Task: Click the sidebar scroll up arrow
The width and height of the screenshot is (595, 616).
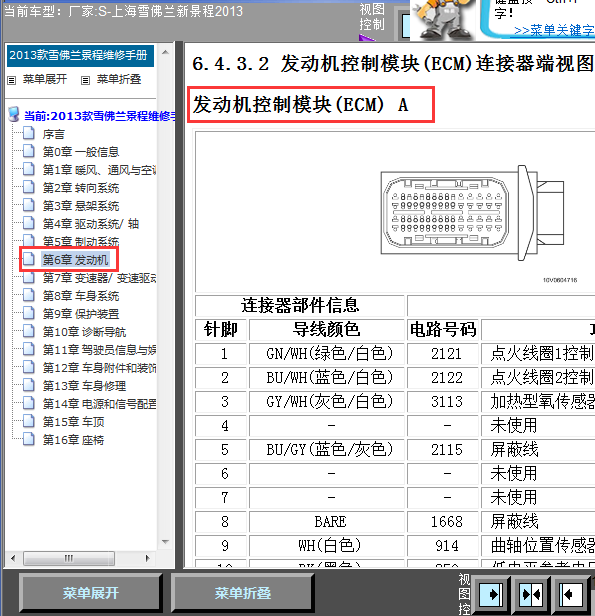Action: 165,52
